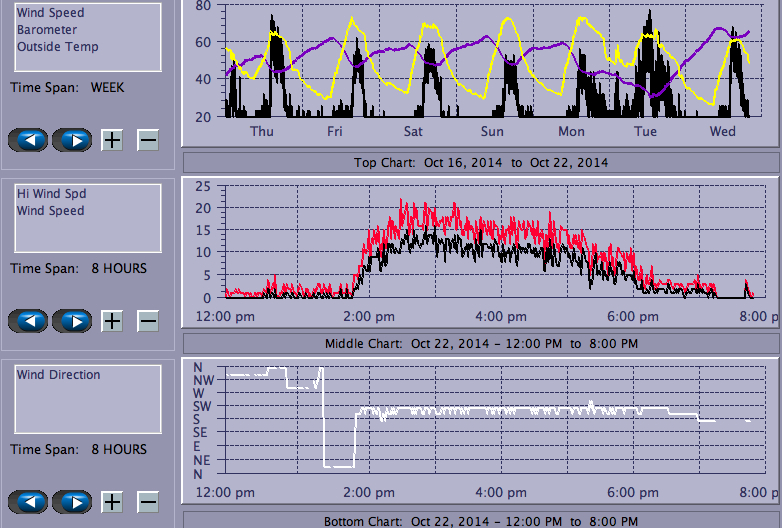782x528 pixels.
Task: Zoom in the top chart with plus button
Action: tap(112, 140)
